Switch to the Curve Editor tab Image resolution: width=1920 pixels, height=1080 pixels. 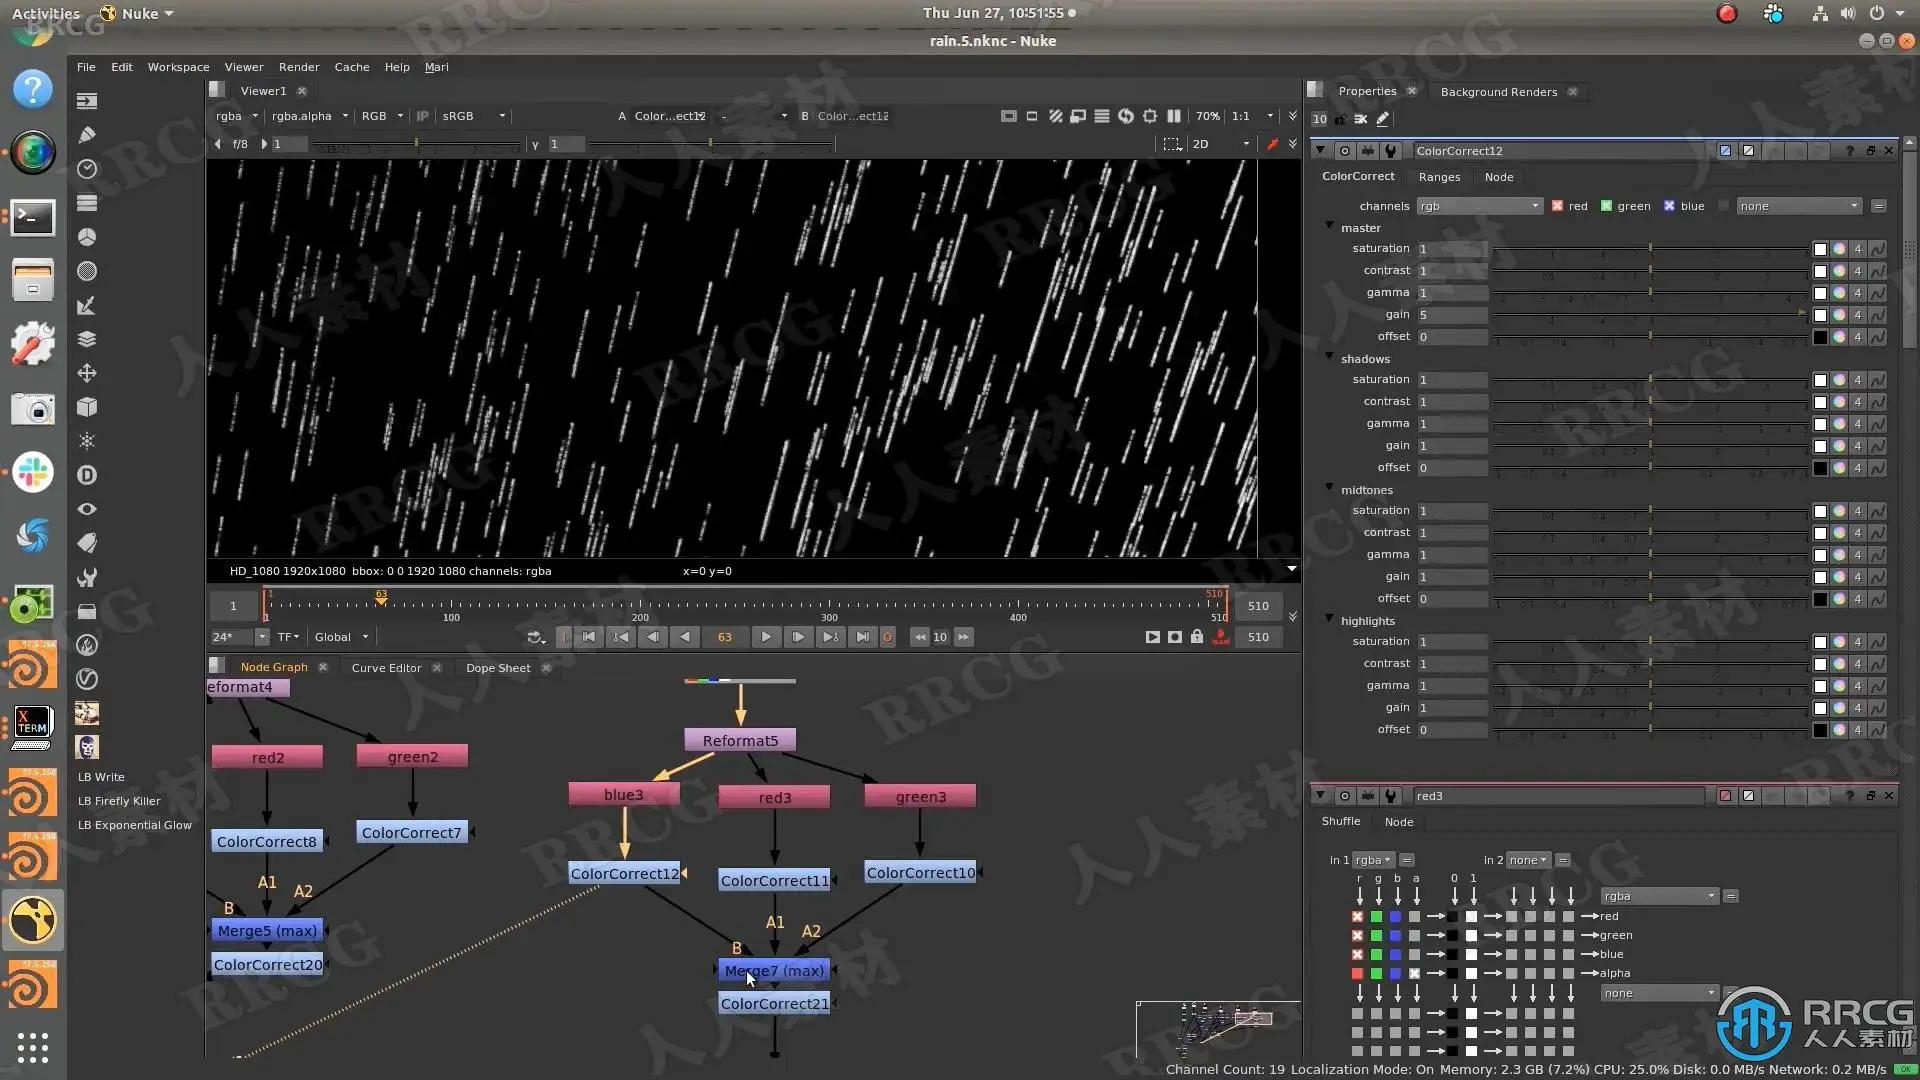(x=386, y=668)
